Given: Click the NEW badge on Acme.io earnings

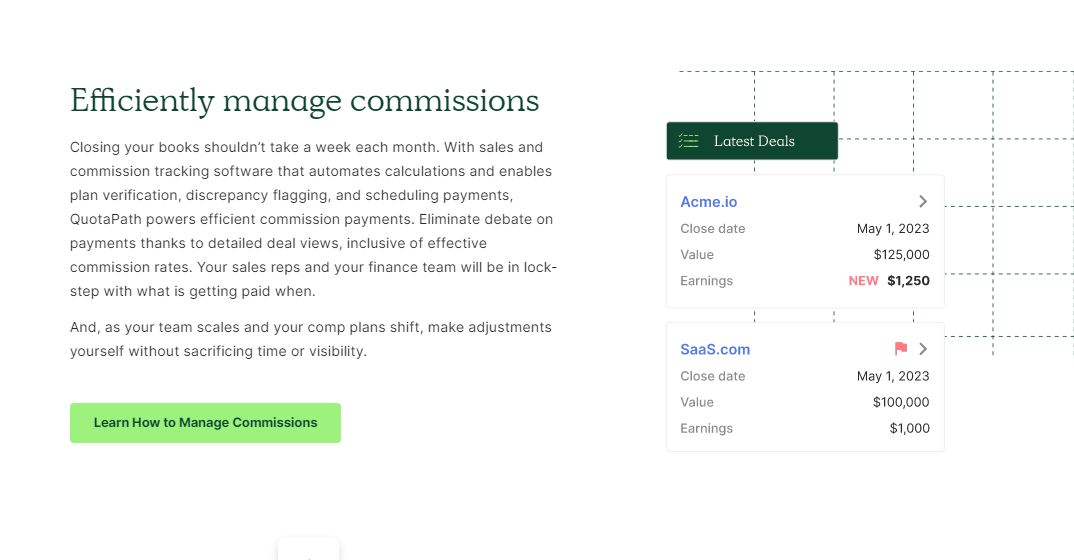Looking at the screenshot, I should click(863, 281).
